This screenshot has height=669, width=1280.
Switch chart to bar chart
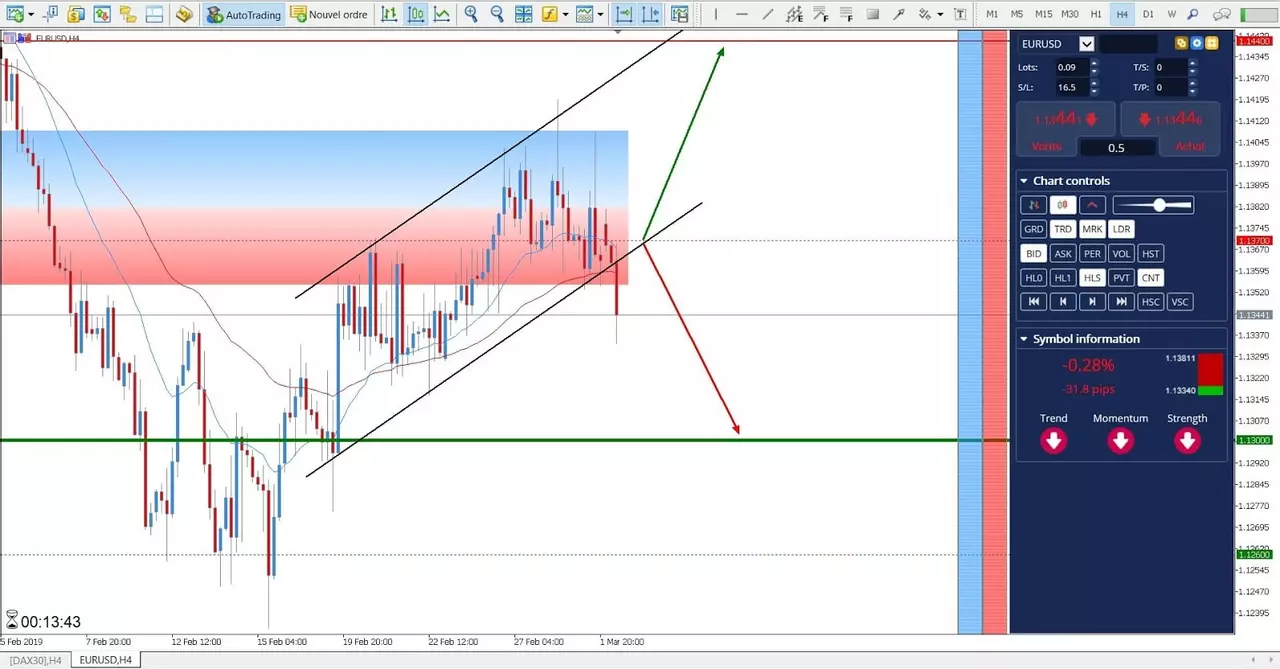pos(389,14)
